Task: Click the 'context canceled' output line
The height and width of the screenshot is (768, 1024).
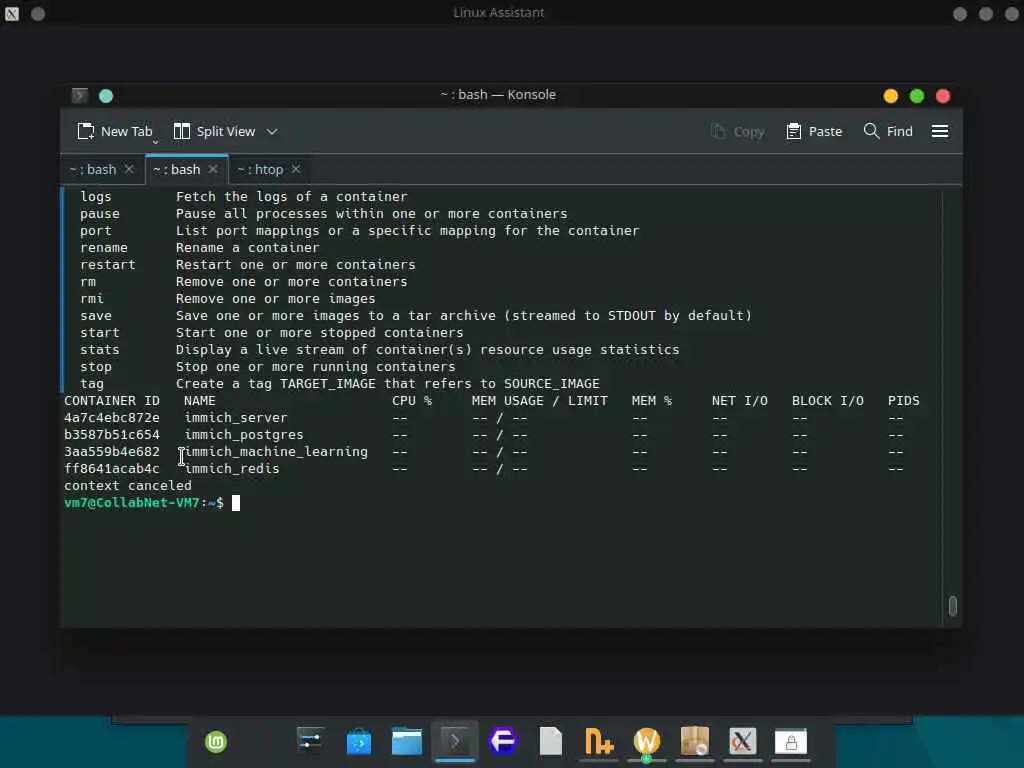Action: tap(128, 485)
